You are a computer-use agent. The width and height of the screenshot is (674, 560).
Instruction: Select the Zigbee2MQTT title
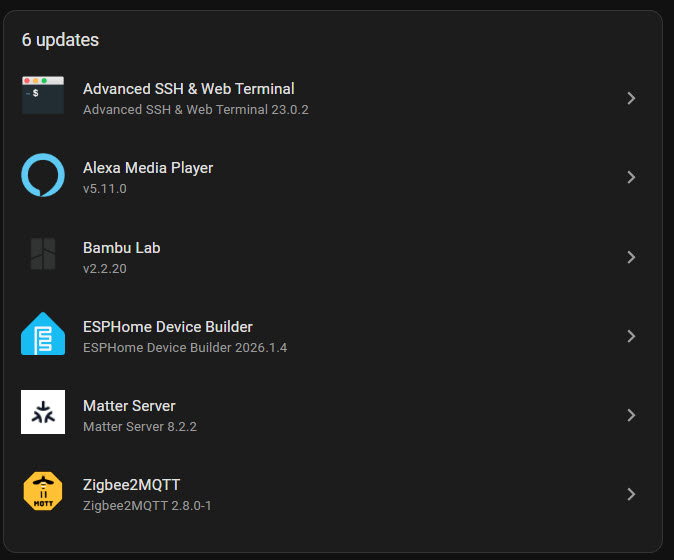131,485
